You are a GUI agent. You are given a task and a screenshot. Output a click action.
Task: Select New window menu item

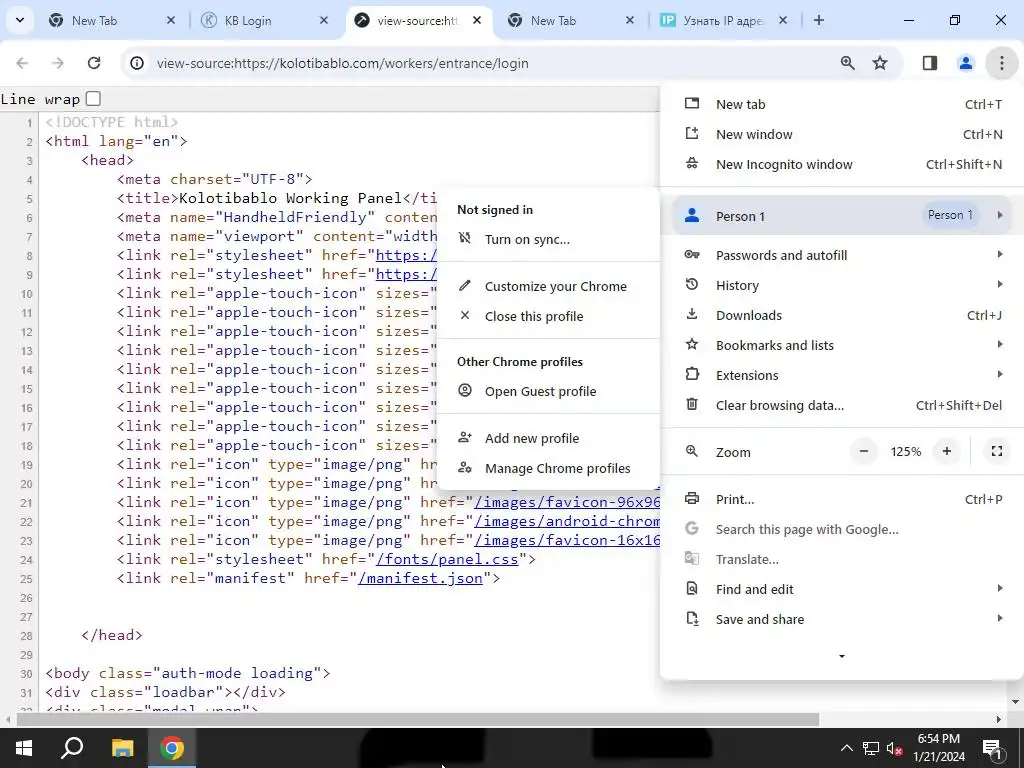(x=842, y=135)
